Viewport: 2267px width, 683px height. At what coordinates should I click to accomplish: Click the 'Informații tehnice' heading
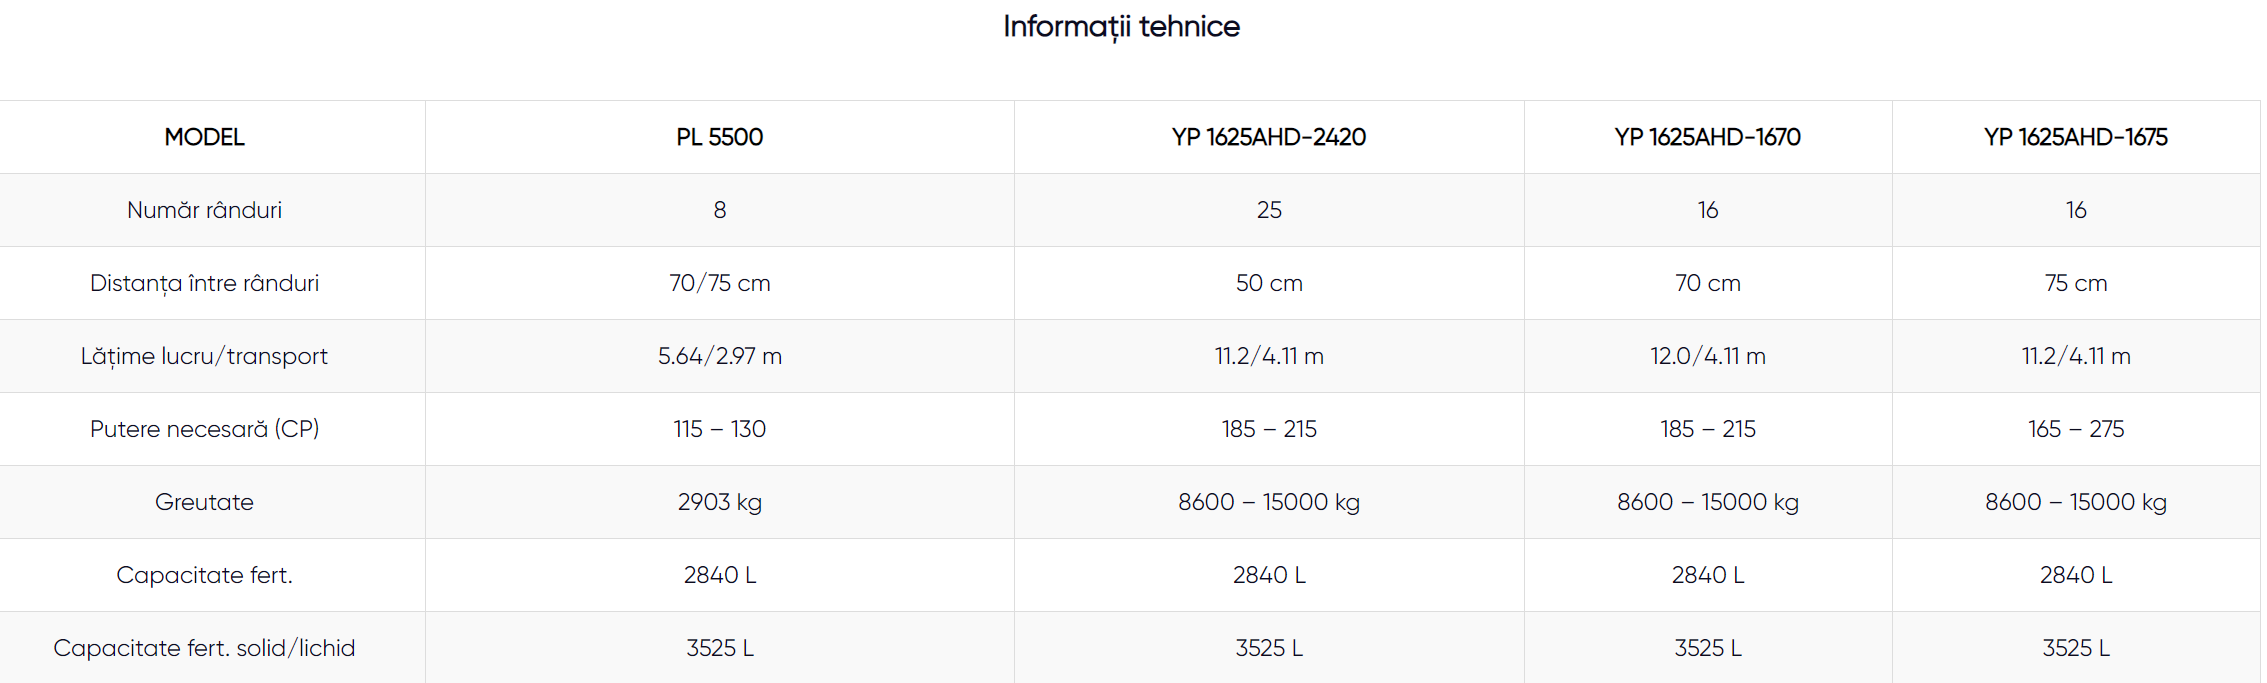[1121, 27]
